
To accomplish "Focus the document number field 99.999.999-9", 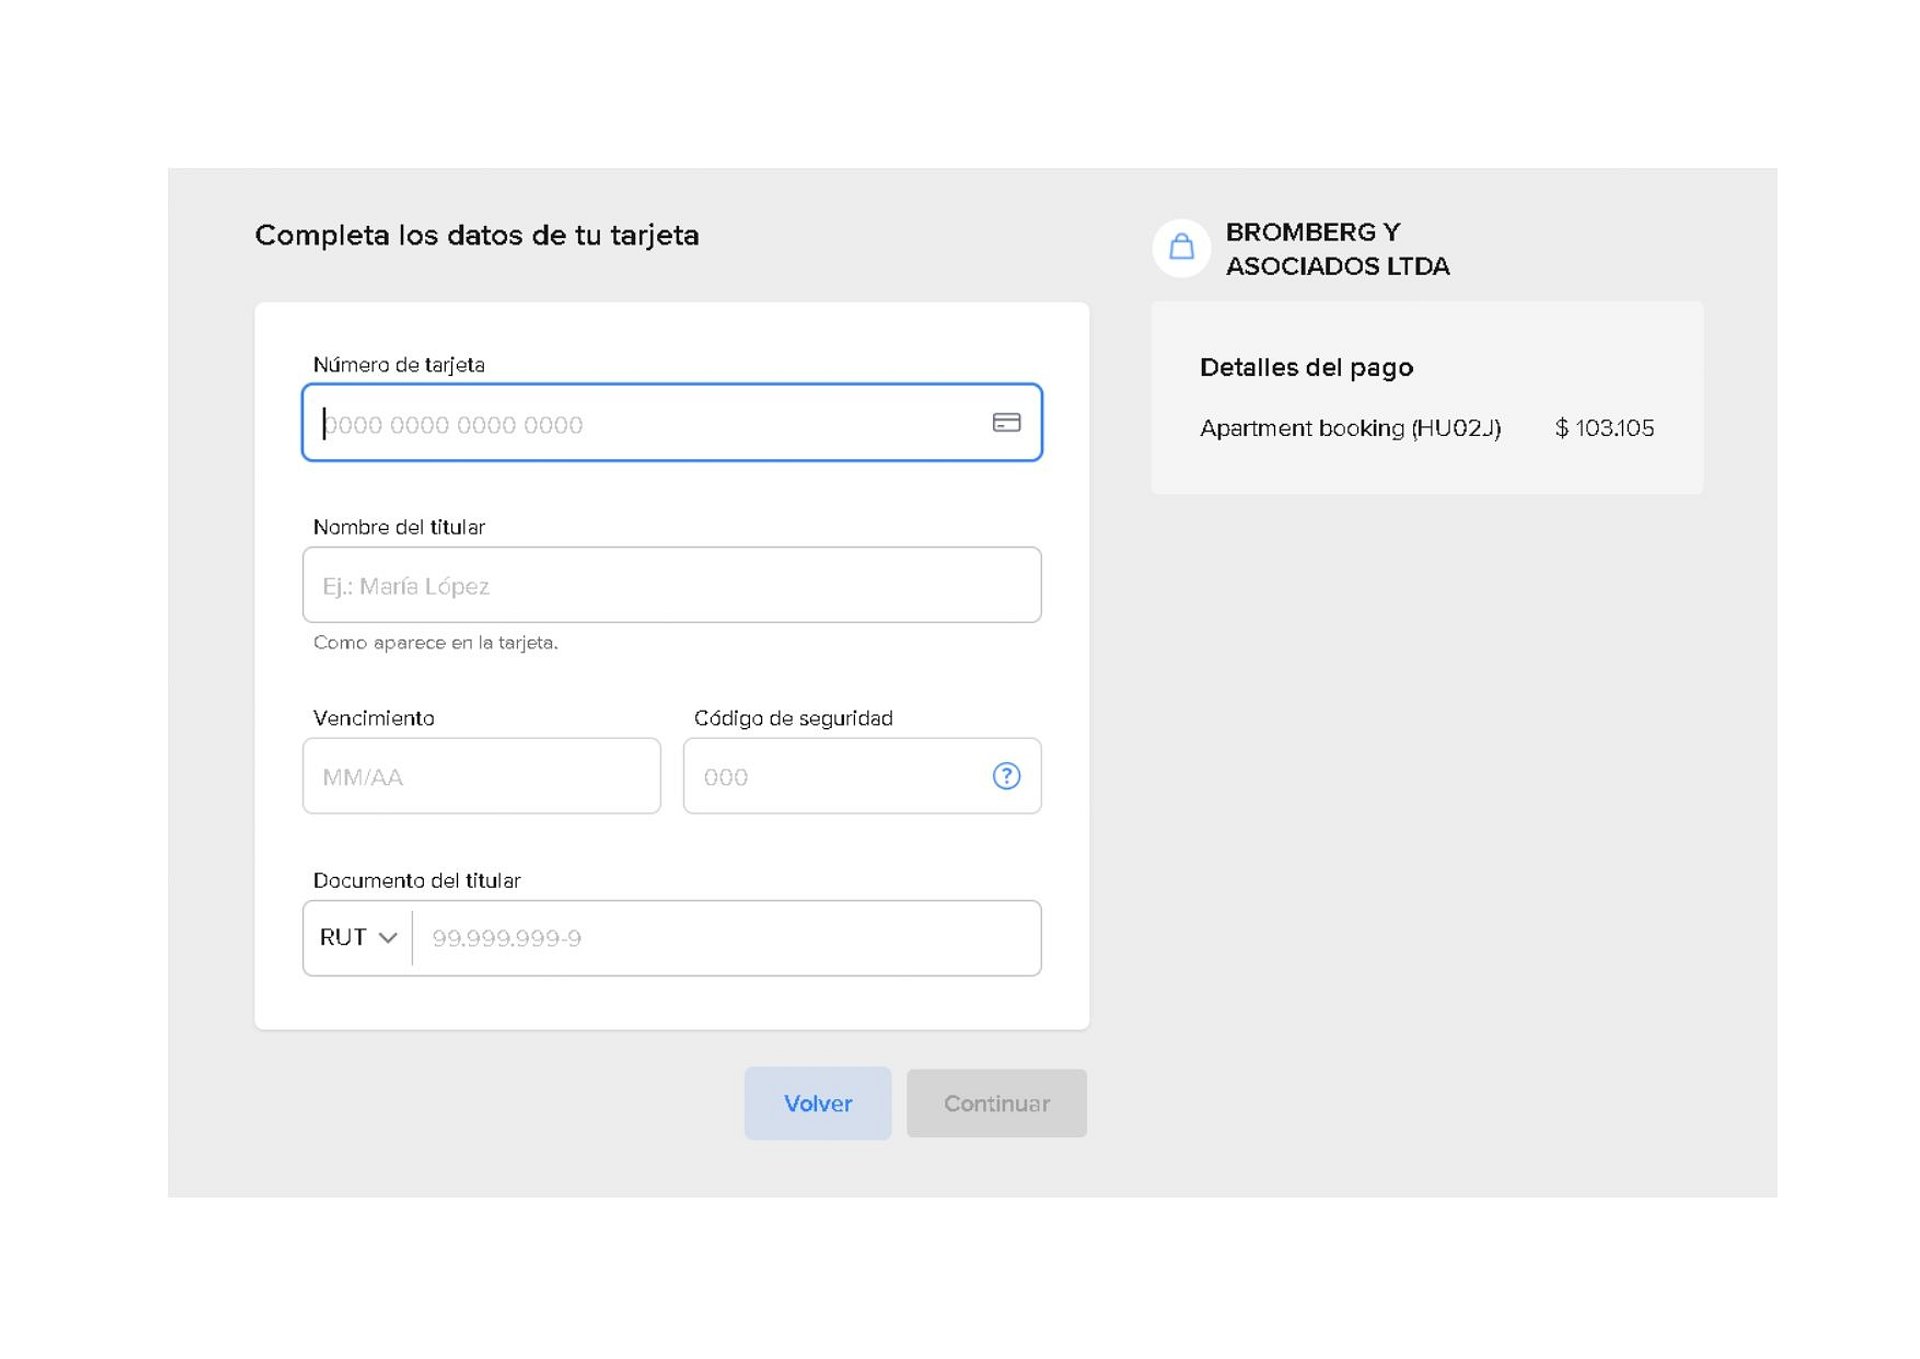I will (725, 938).
